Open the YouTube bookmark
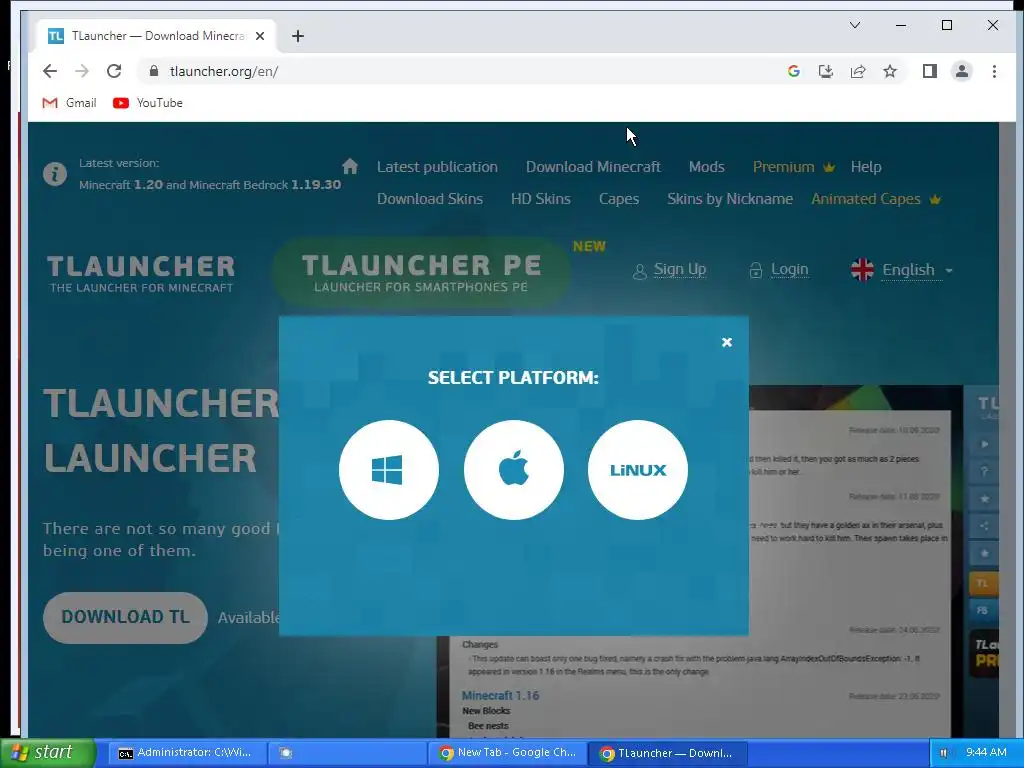This screenshot has width=1024, height=768. pos(148,103)
